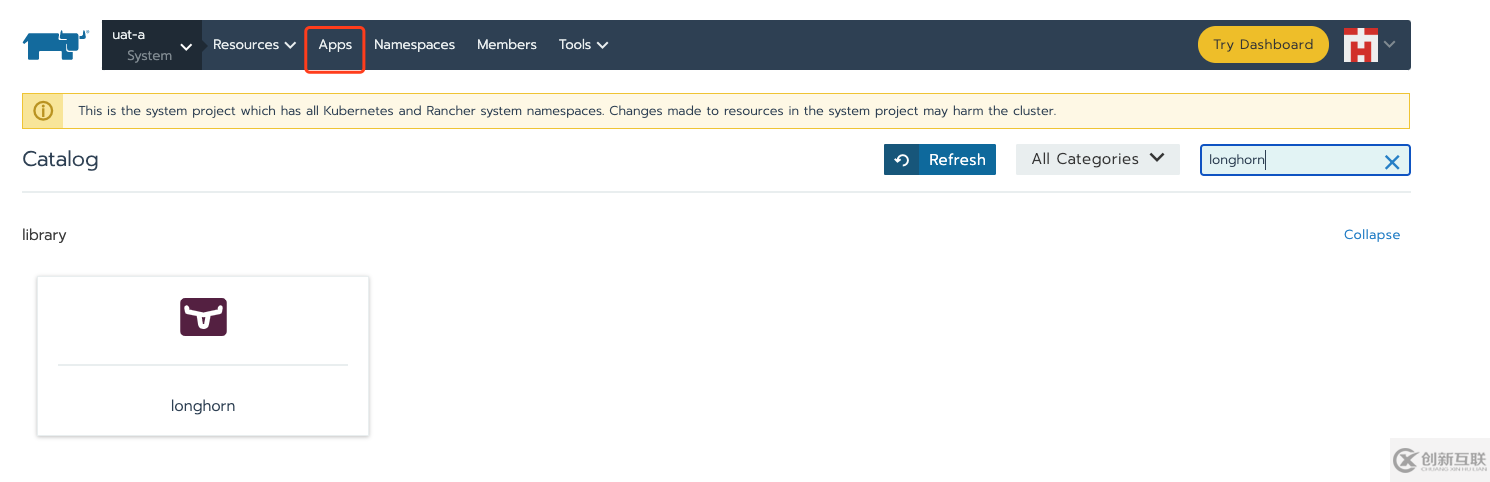1490x482 pixels.
Task: Go to Namespaces
Action: tap(414, 45)
